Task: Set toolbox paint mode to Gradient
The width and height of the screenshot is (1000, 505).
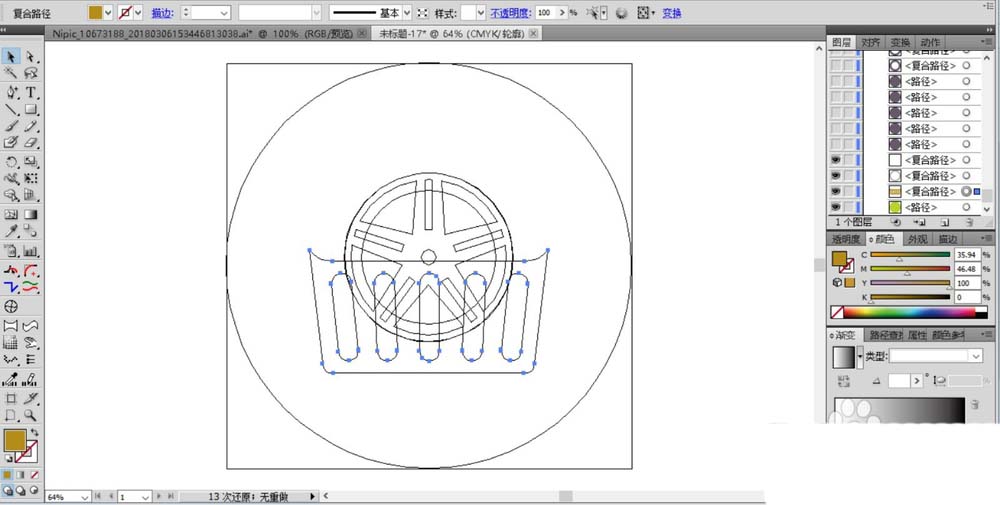Action: click(20, 475)
